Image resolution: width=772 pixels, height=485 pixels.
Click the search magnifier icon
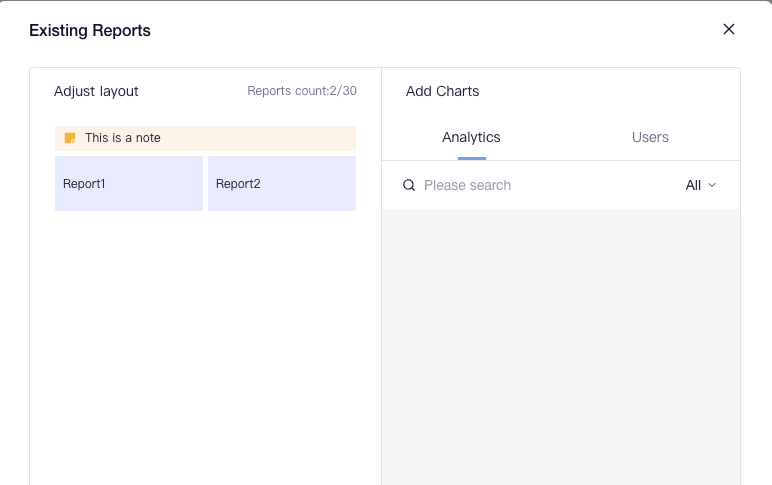[x=409, y=185]
